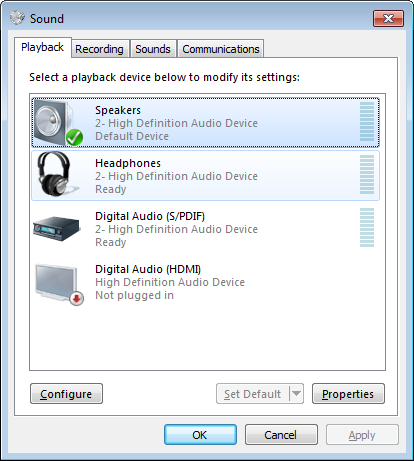Click 'Ready' status under Digital Audio (S/PDIF)
414x461 pixels.
[111, 242]
